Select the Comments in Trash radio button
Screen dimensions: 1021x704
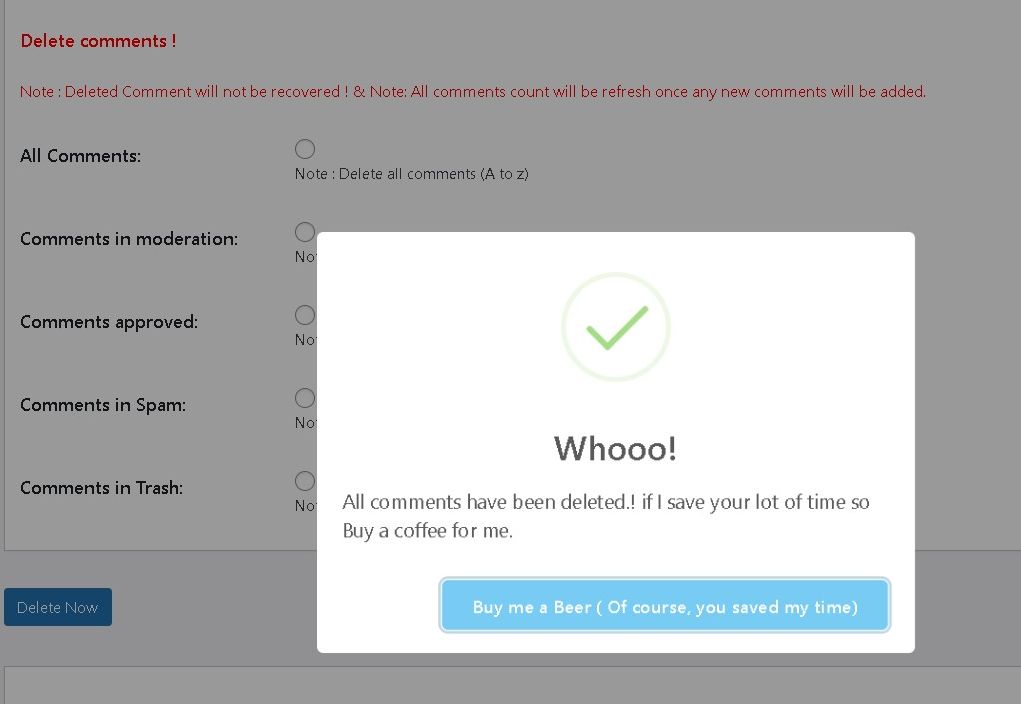[x=305, y=481]
